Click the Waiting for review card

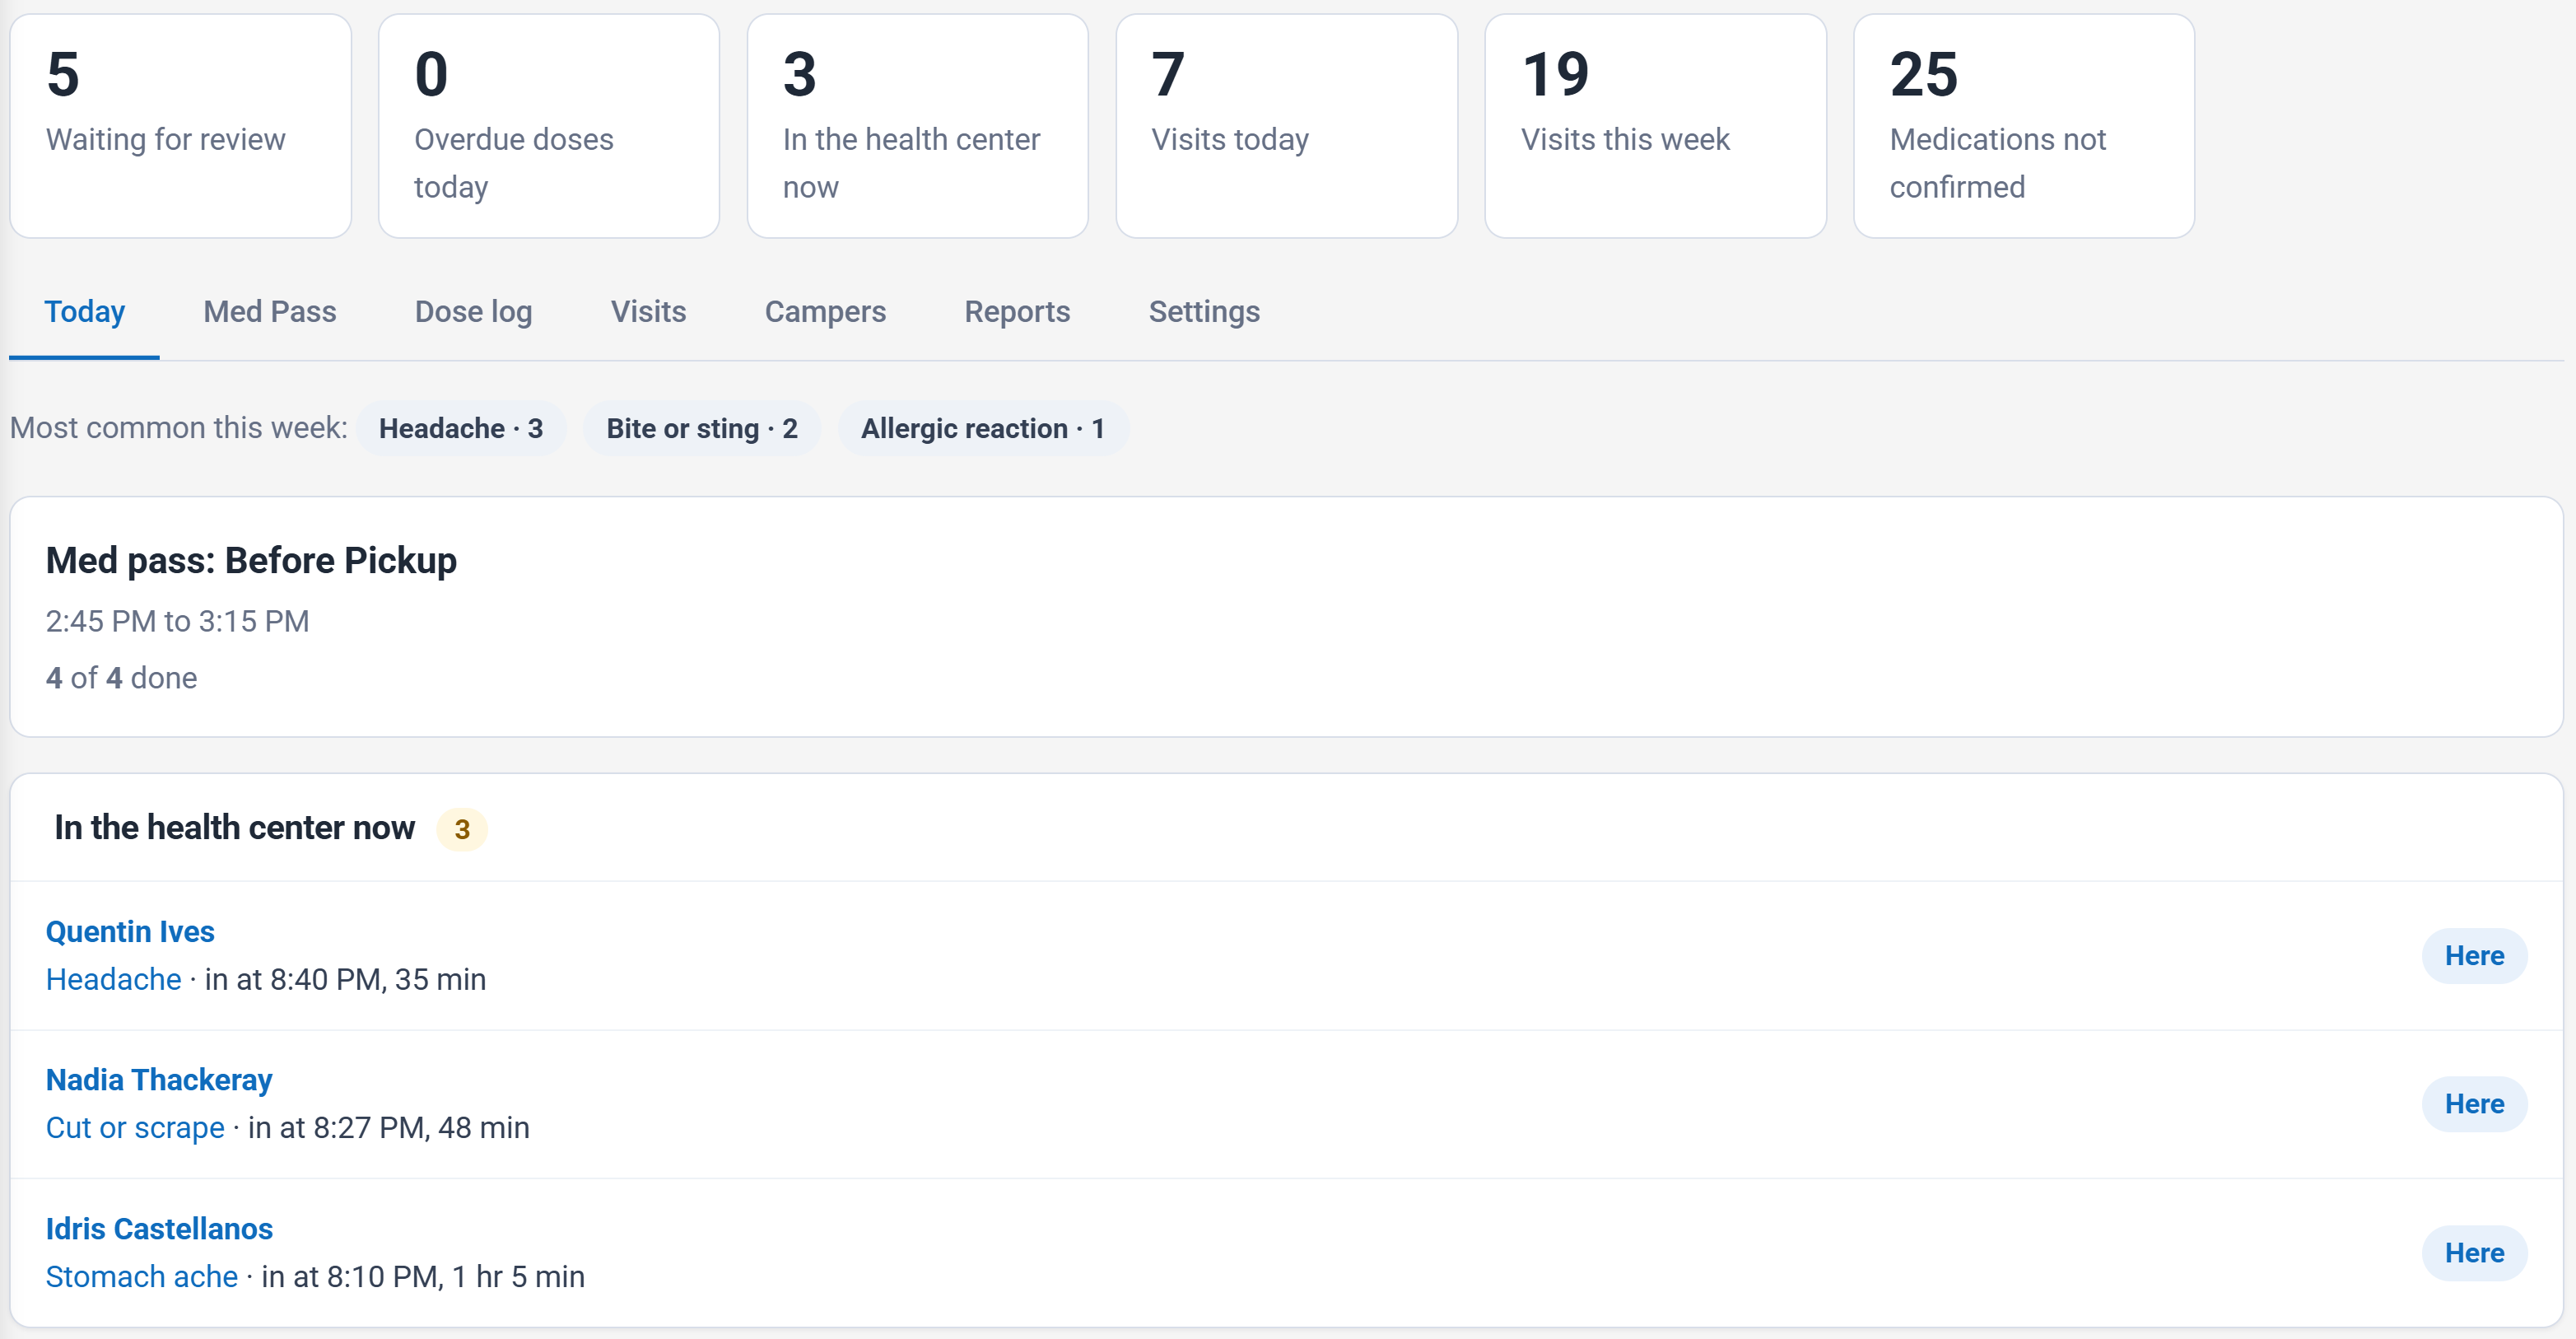pyautogui.click(x=181, y=126)
